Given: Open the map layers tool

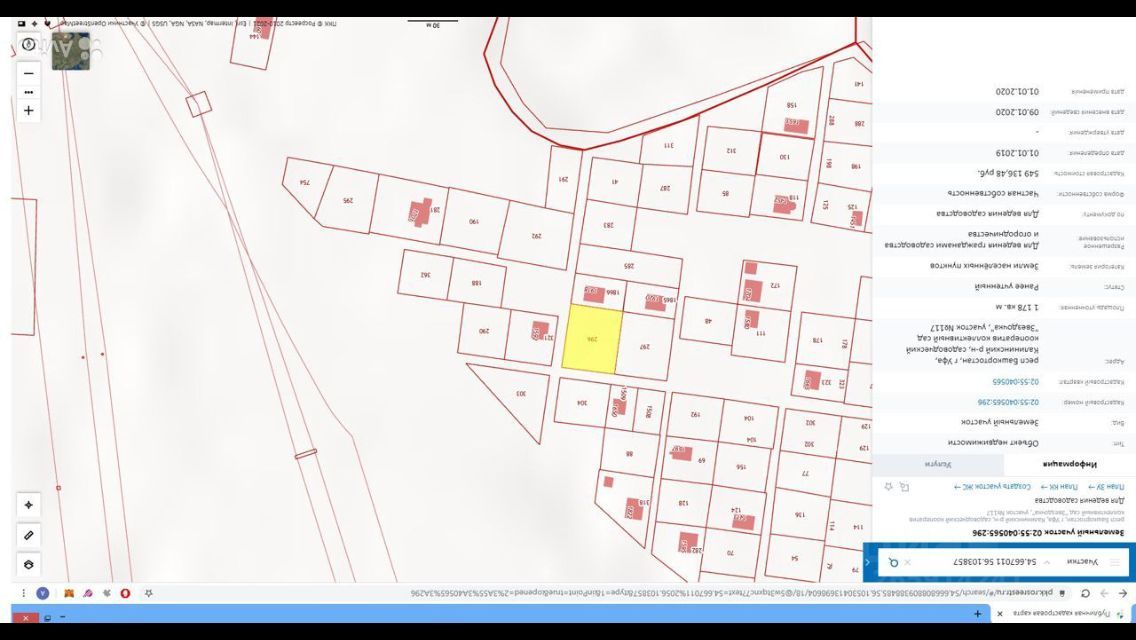Looking at the screenshot, I should (x=28, y=564).
